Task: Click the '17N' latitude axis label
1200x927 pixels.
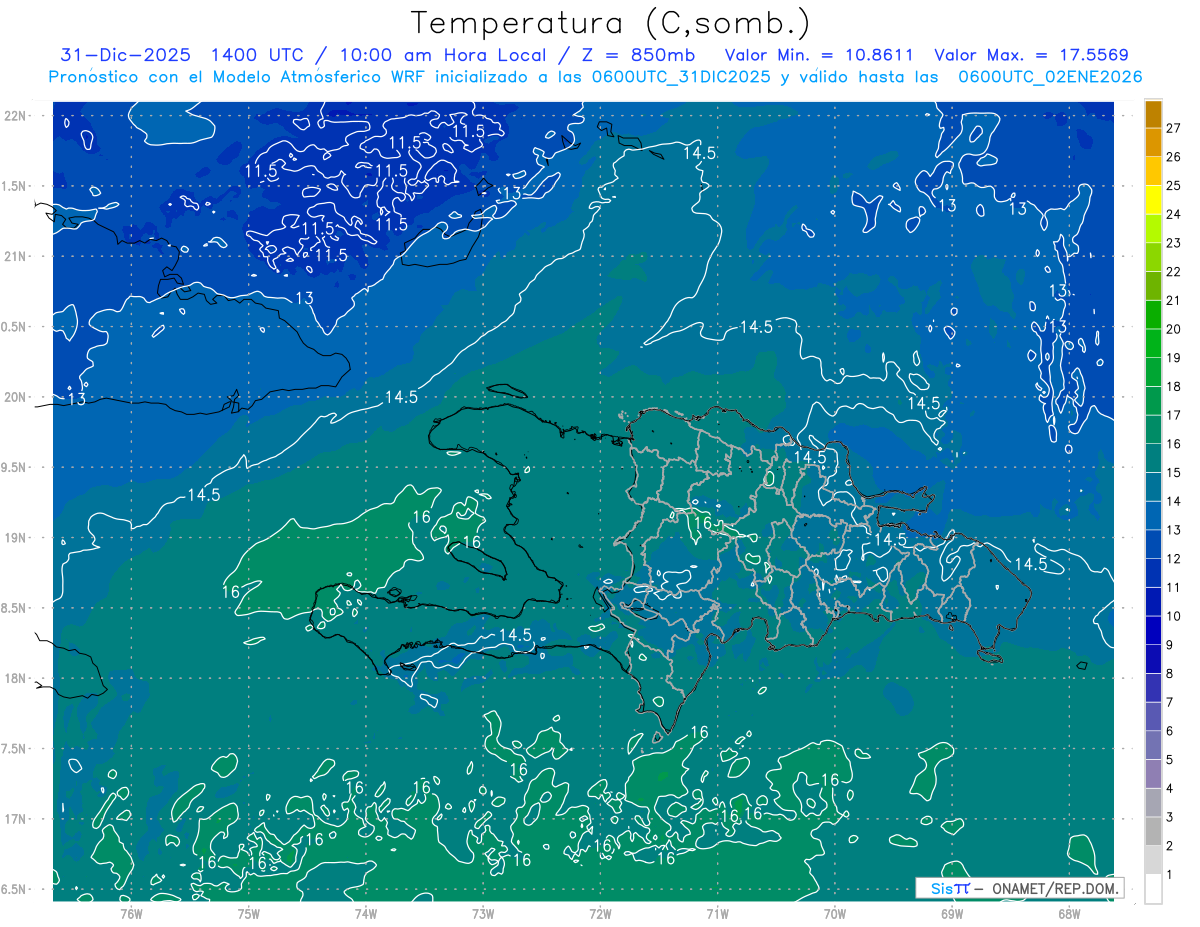Action: click(x=15, y=819)
